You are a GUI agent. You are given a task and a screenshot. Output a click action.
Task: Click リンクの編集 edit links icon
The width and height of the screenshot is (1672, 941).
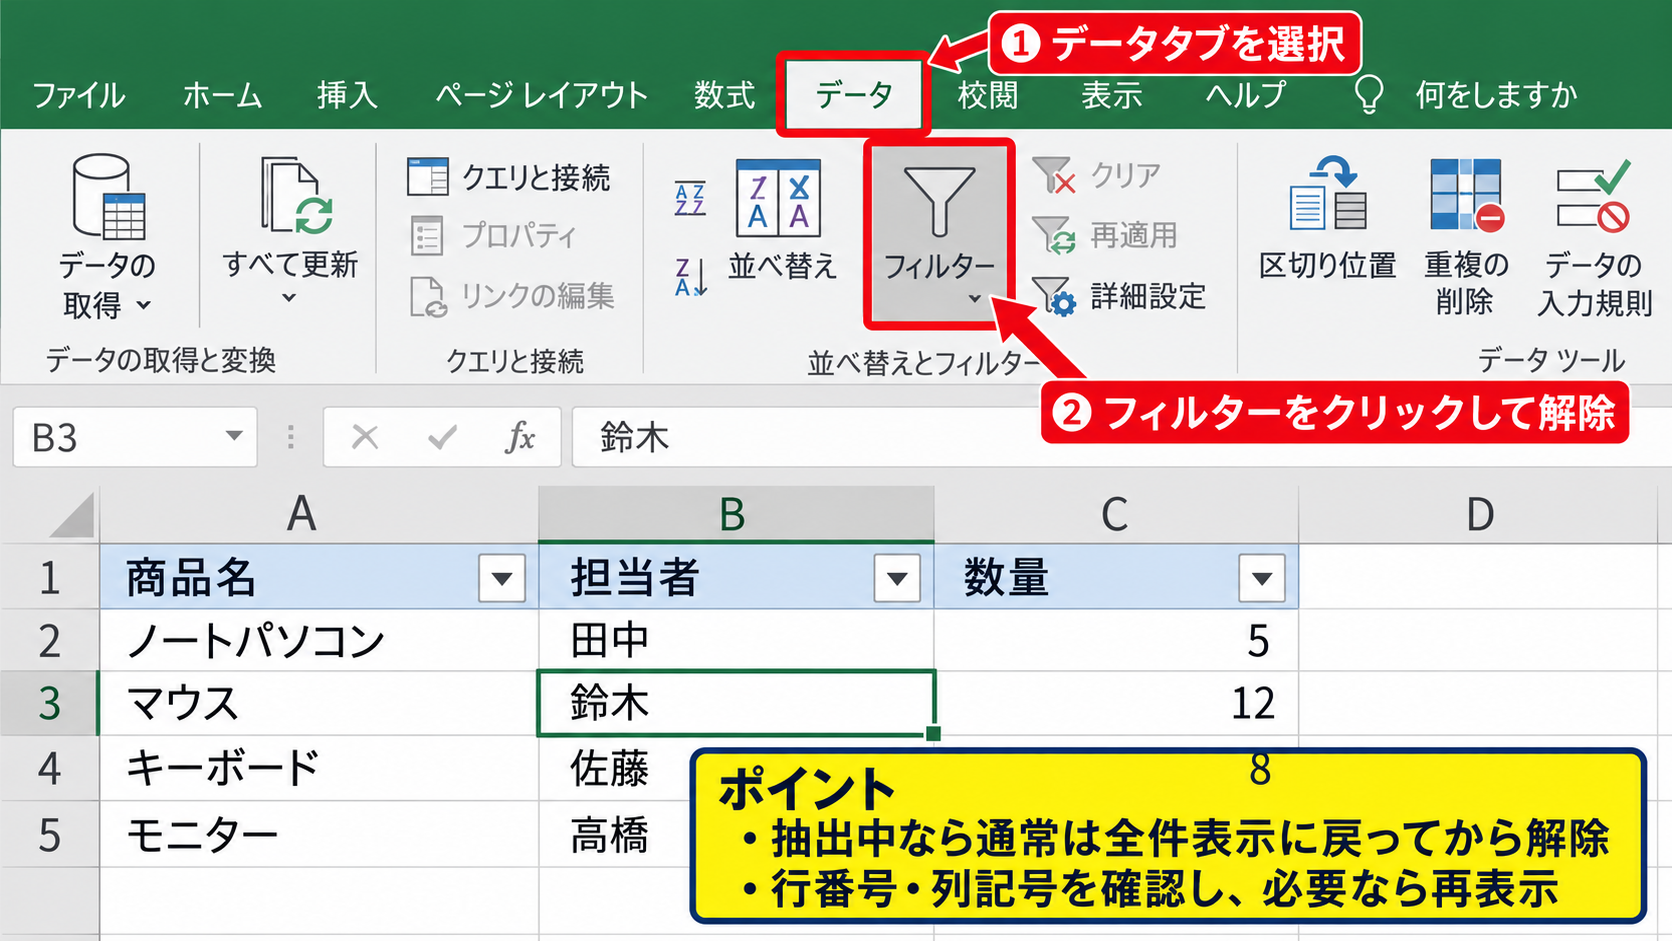pos(428,297)
